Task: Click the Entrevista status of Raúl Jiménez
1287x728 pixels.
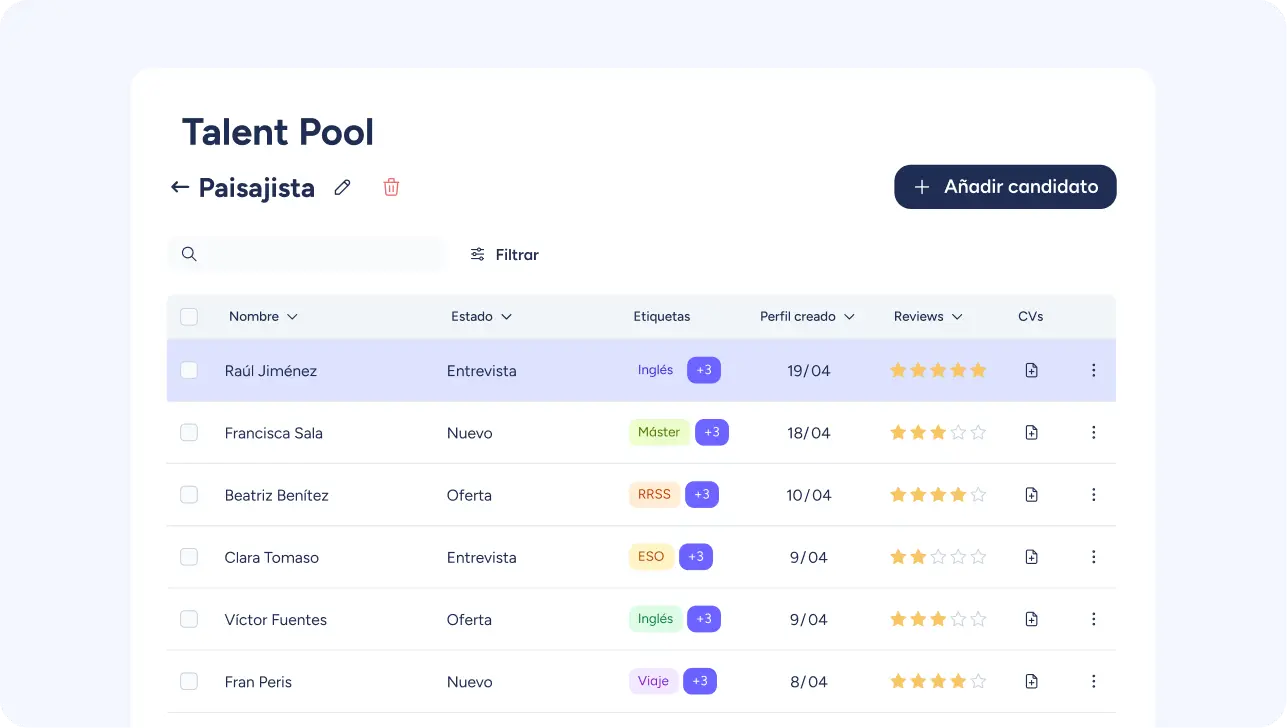Action: pyautogui.click(x=481, y=371)
